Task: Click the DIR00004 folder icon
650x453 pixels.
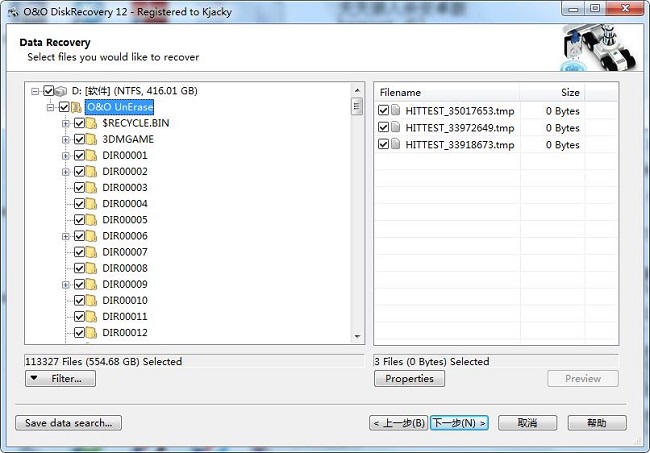Action: 91,204
